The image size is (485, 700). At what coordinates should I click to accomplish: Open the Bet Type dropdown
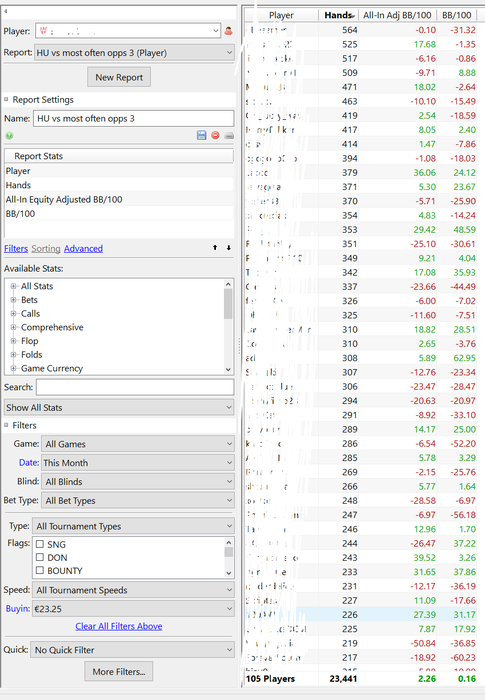point(138,500)
